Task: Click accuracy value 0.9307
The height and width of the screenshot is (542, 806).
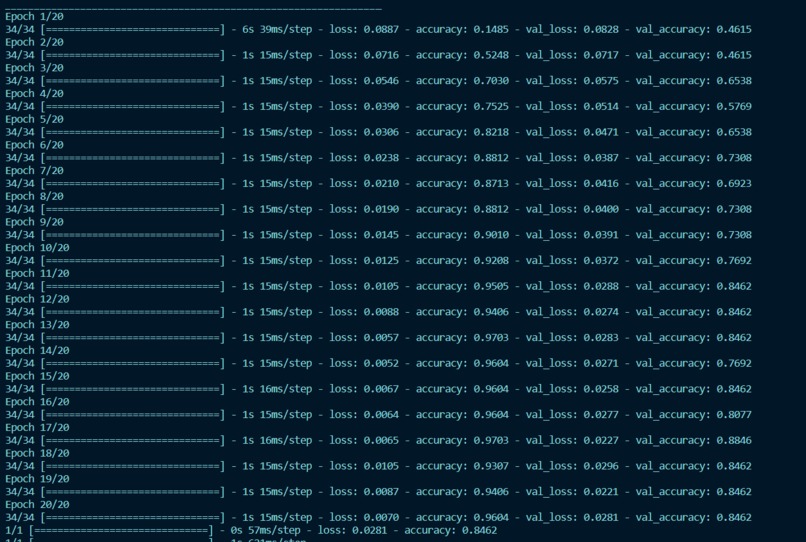Action: (491, 466)
